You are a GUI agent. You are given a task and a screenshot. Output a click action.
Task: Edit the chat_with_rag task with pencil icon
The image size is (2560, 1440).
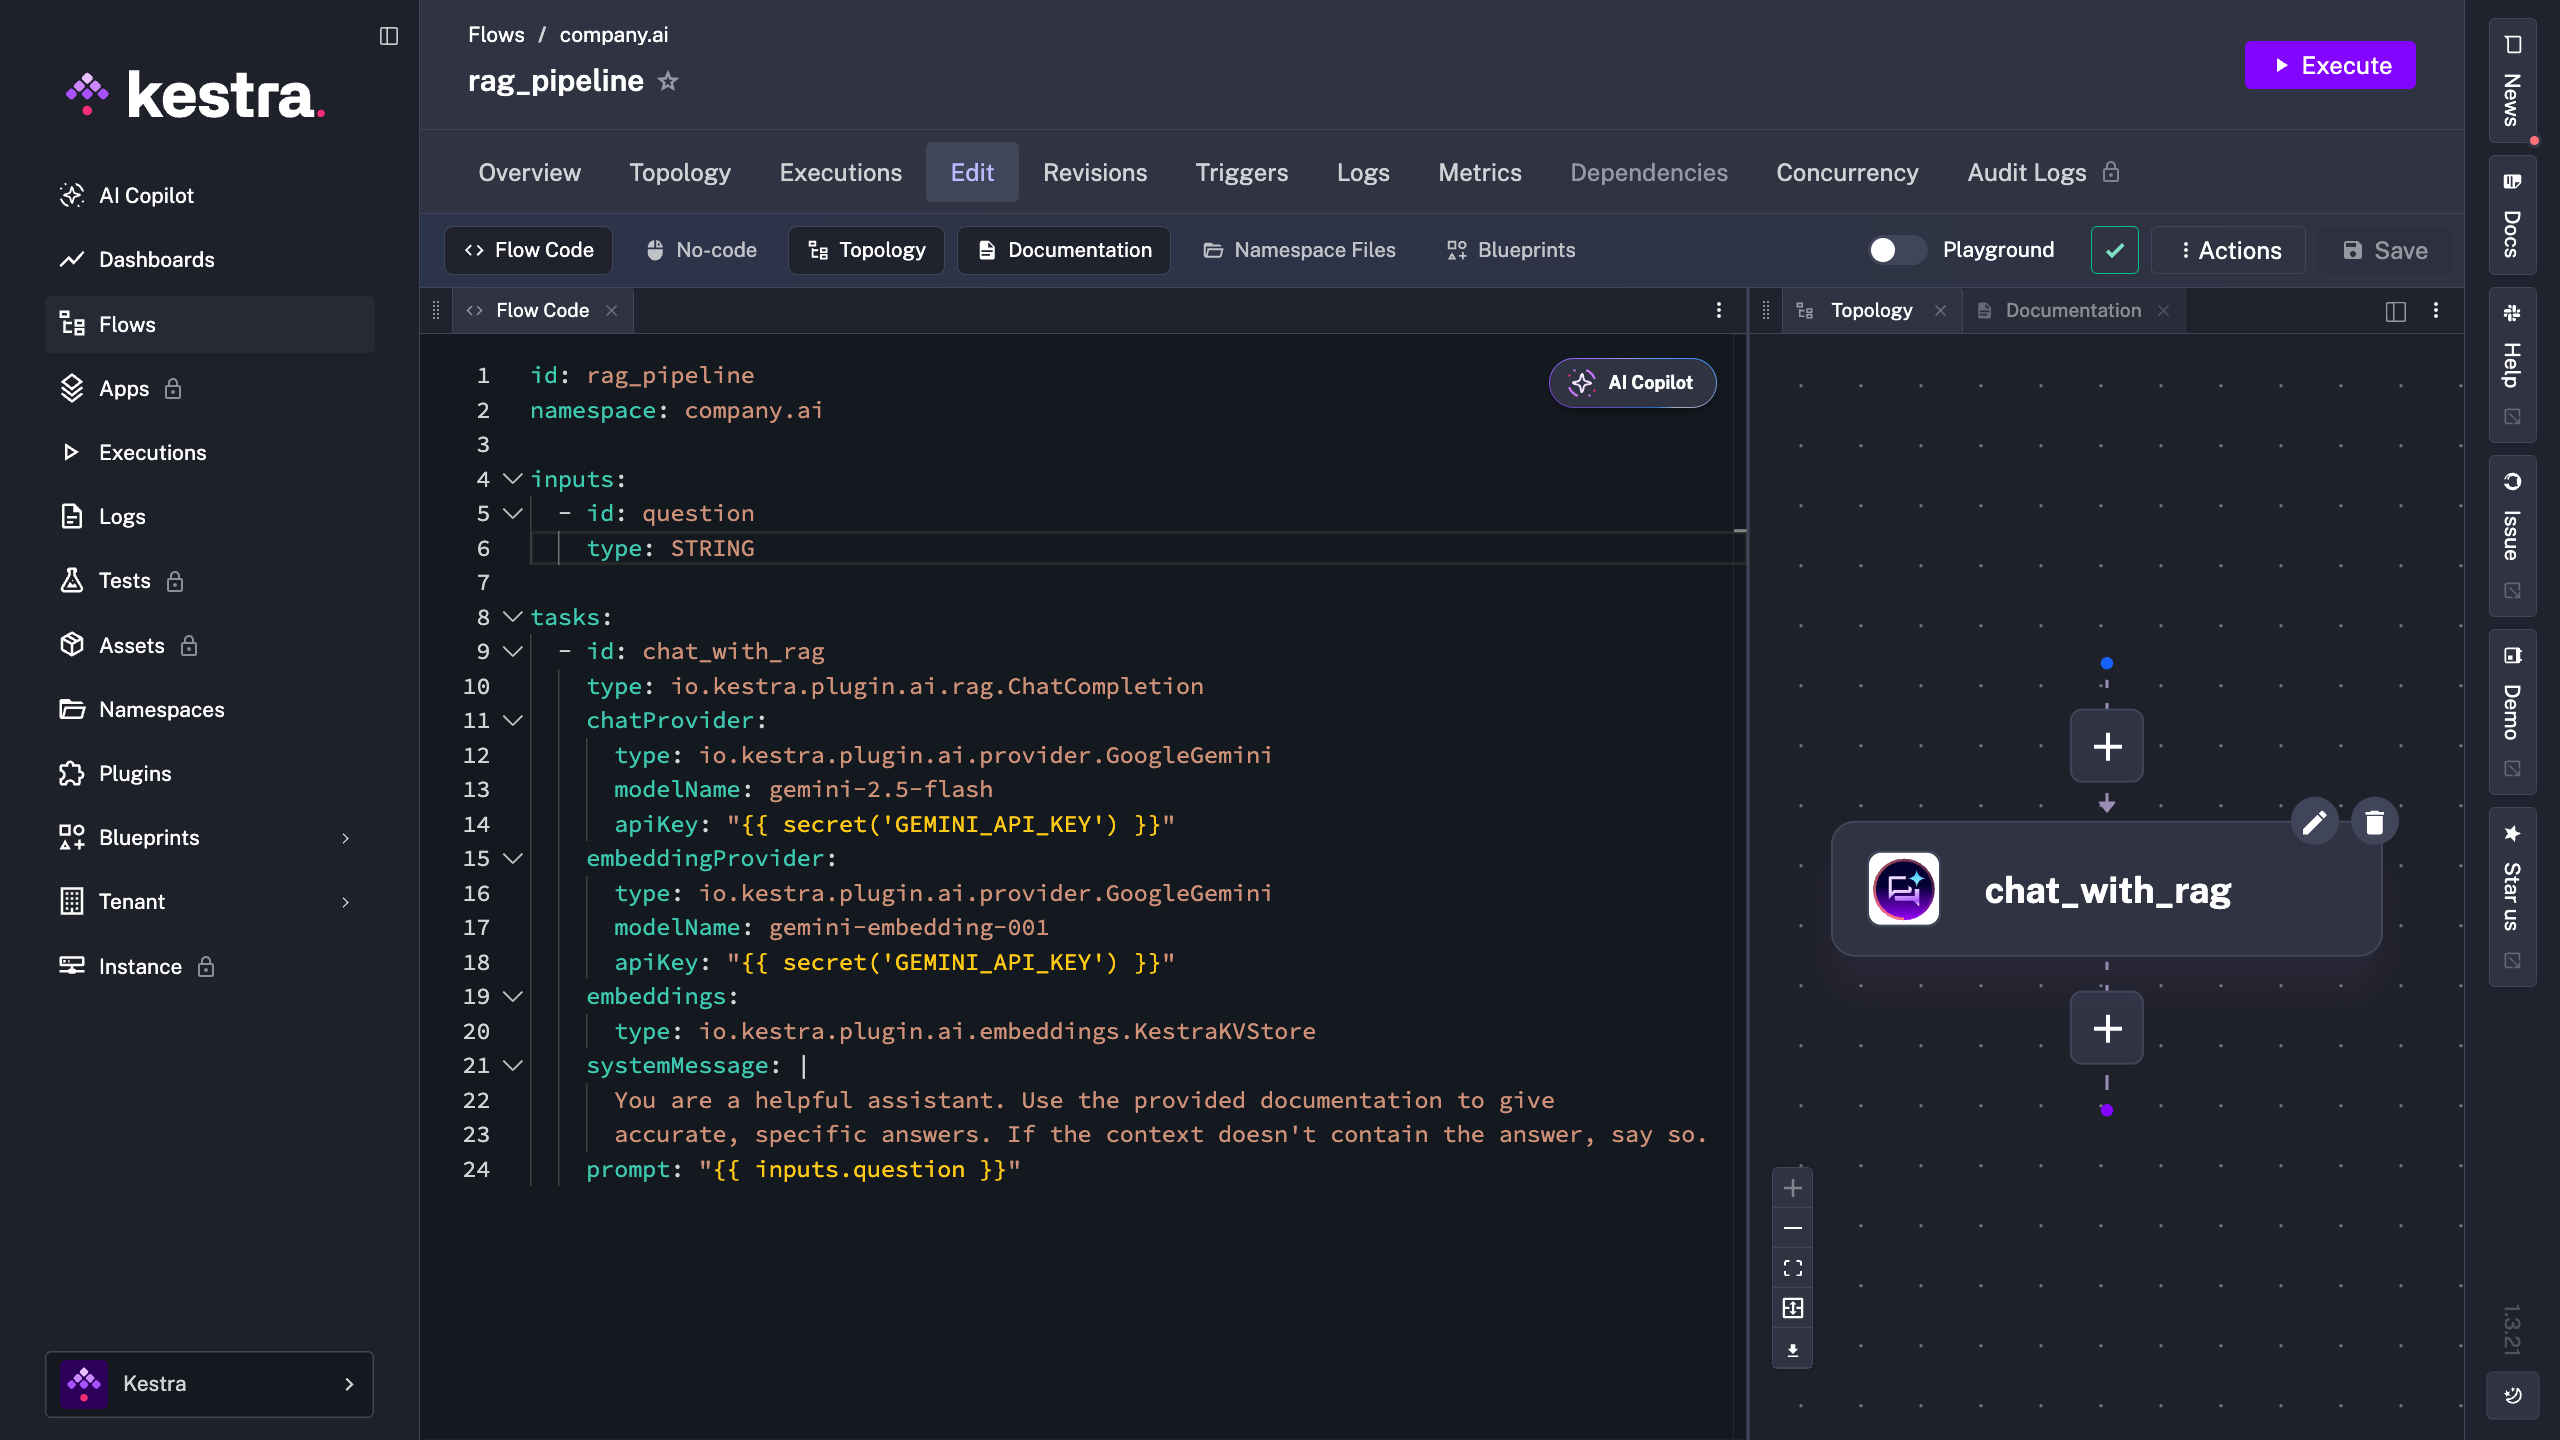click(x=2314, y=822)
